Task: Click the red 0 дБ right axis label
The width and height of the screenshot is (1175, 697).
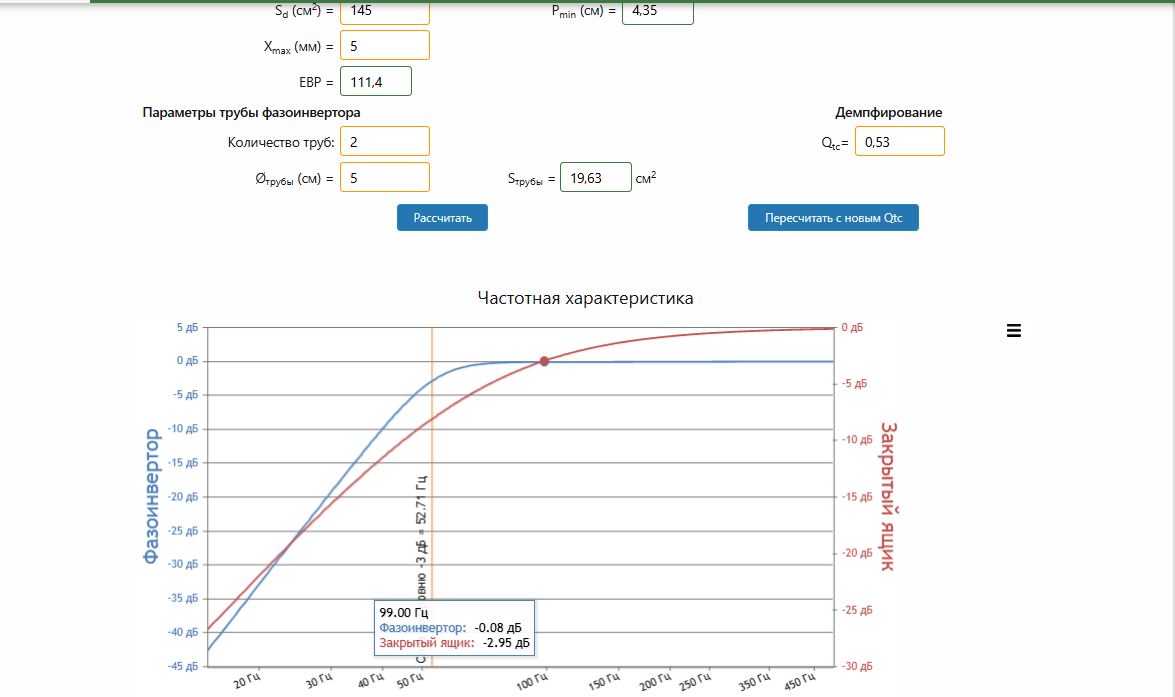Action: 852,328
